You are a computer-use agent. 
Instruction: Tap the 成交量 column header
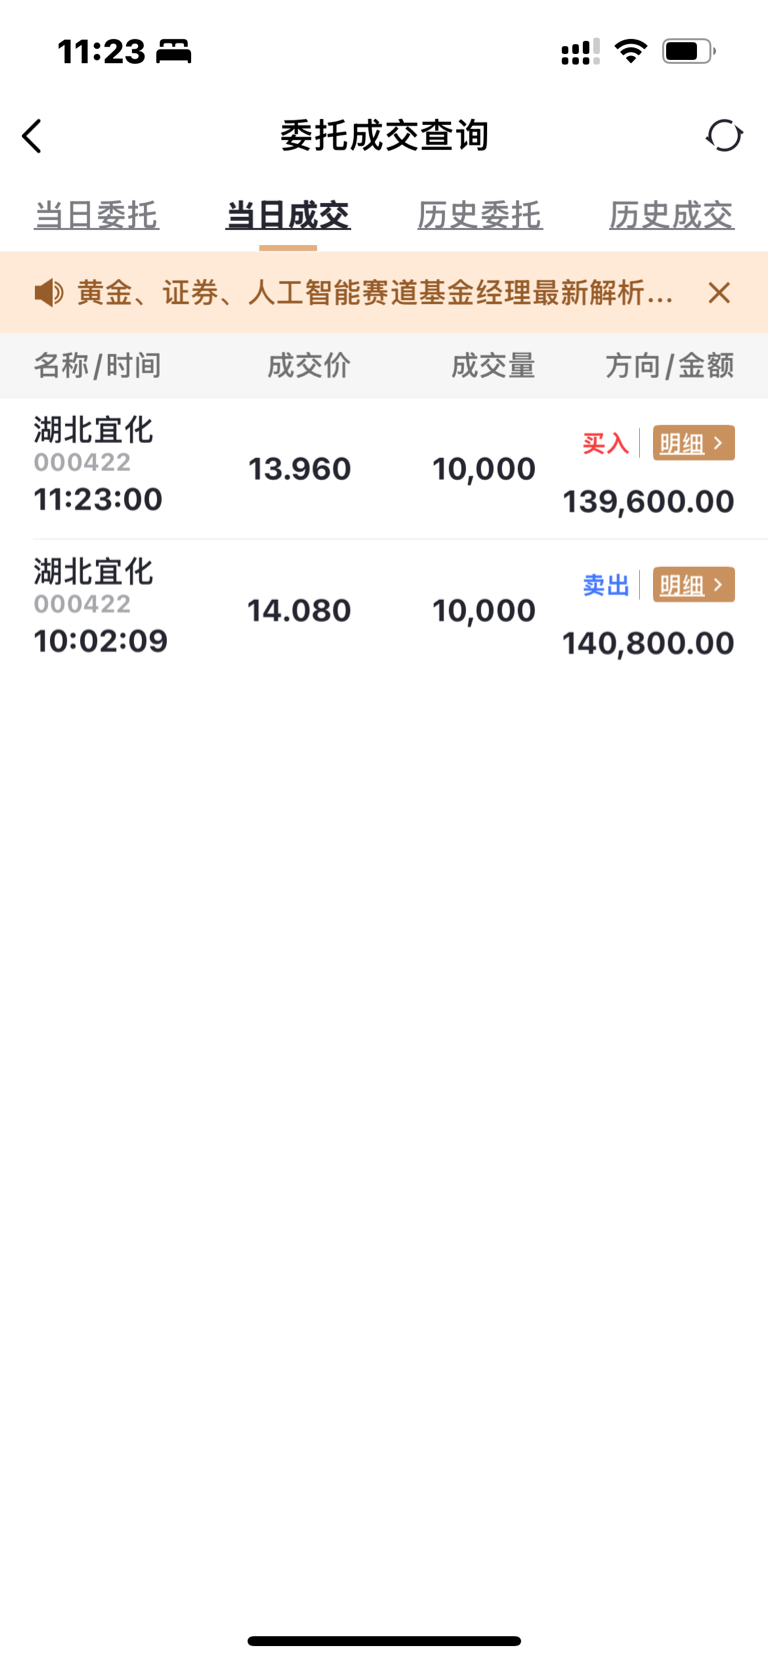pyautogui.click(x=493, y=366)
